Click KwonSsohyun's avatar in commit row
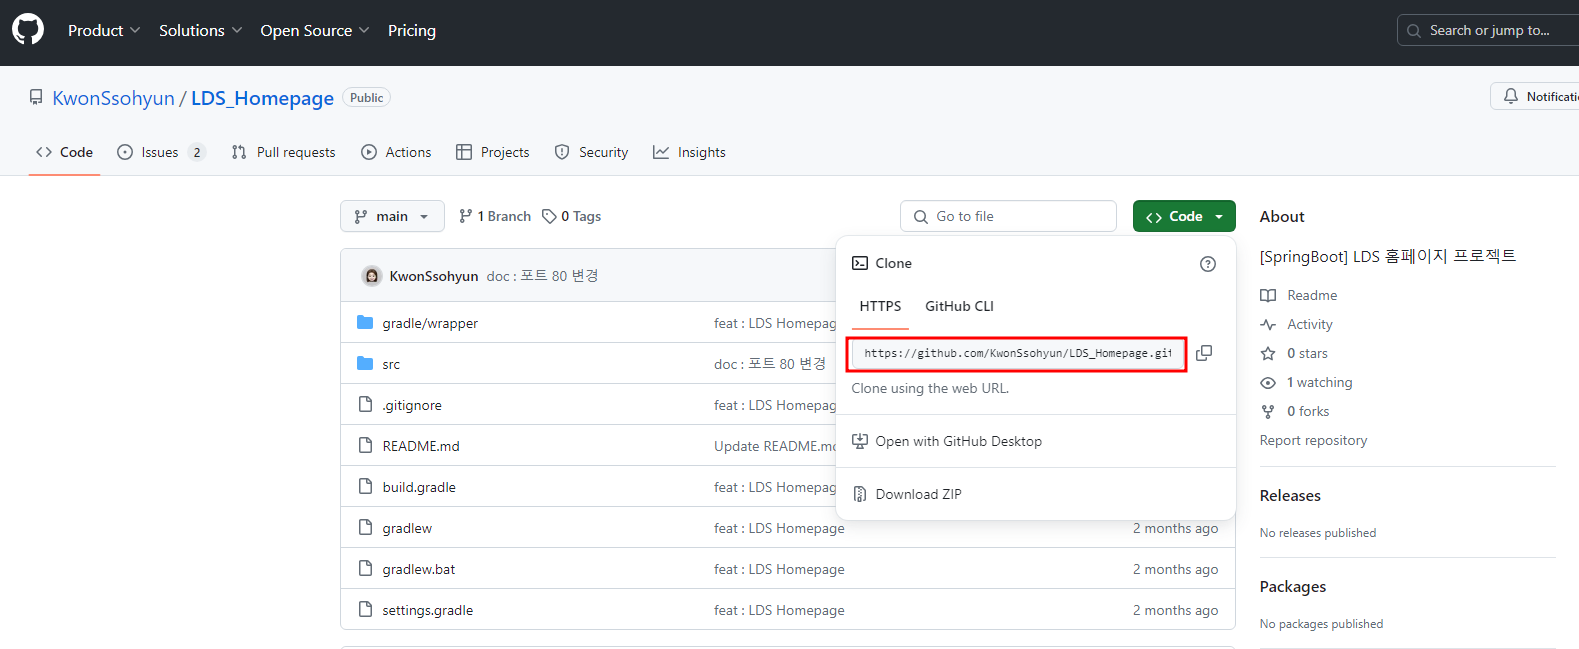Viewport: 1579px width, 649px height. pyautogui.click(x=372, y=276)
